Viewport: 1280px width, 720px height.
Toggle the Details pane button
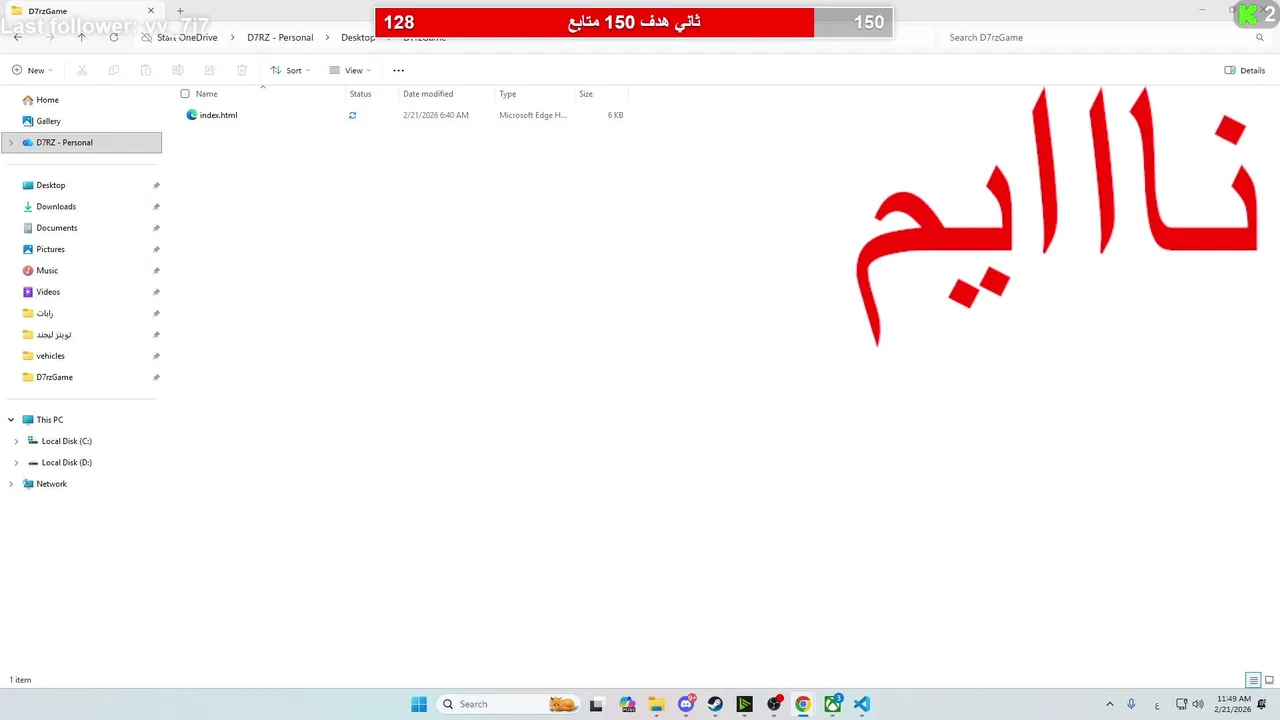(x=1245, y=70)
